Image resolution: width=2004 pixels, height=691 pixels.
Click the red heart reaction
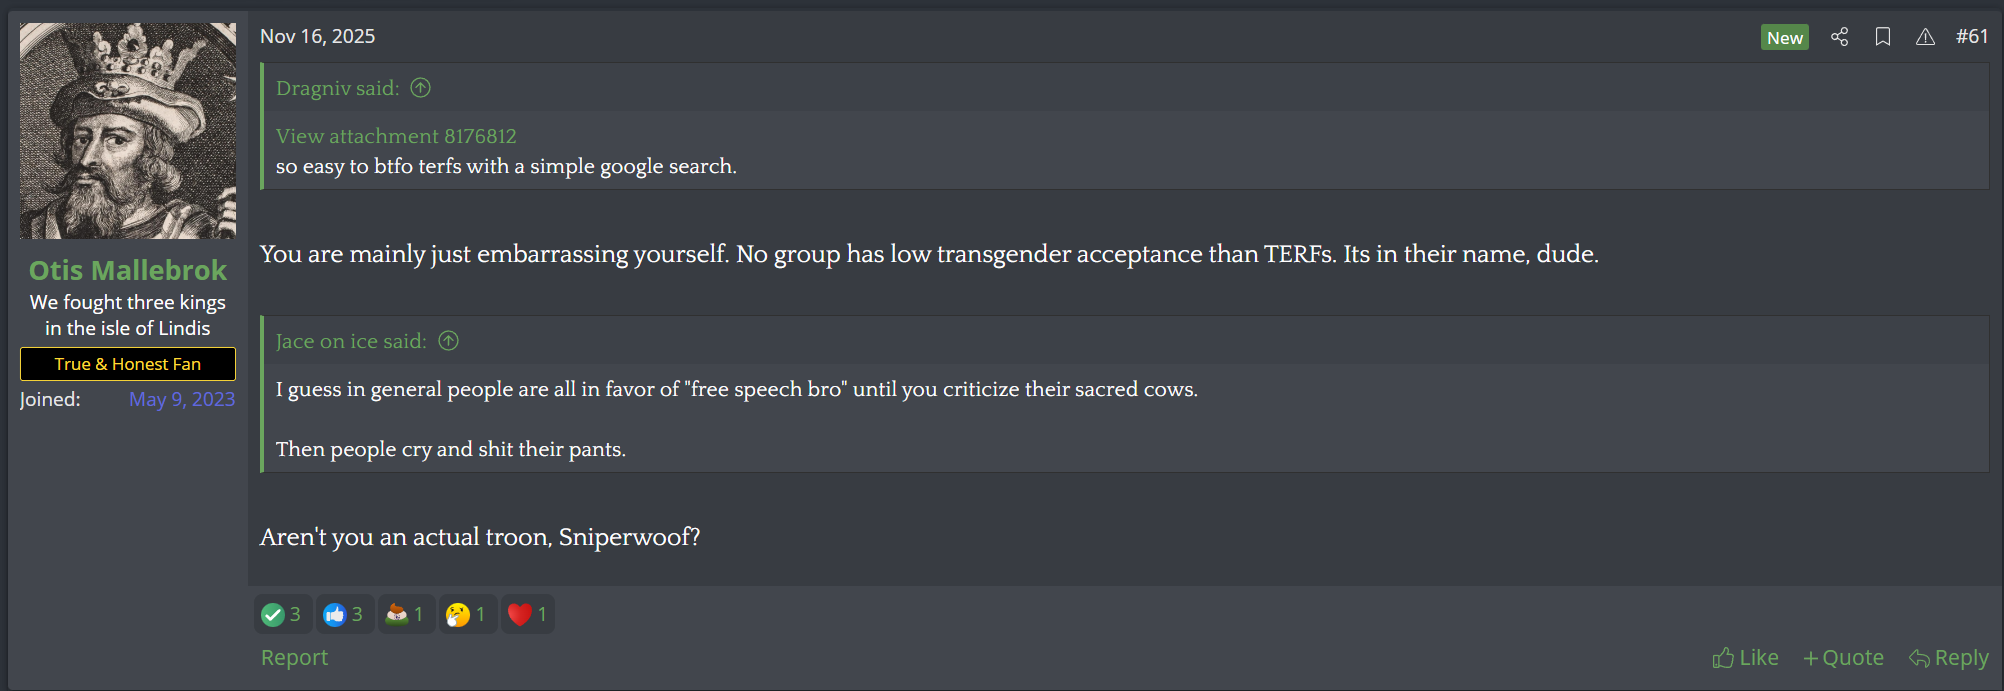(x=520, y=614)
